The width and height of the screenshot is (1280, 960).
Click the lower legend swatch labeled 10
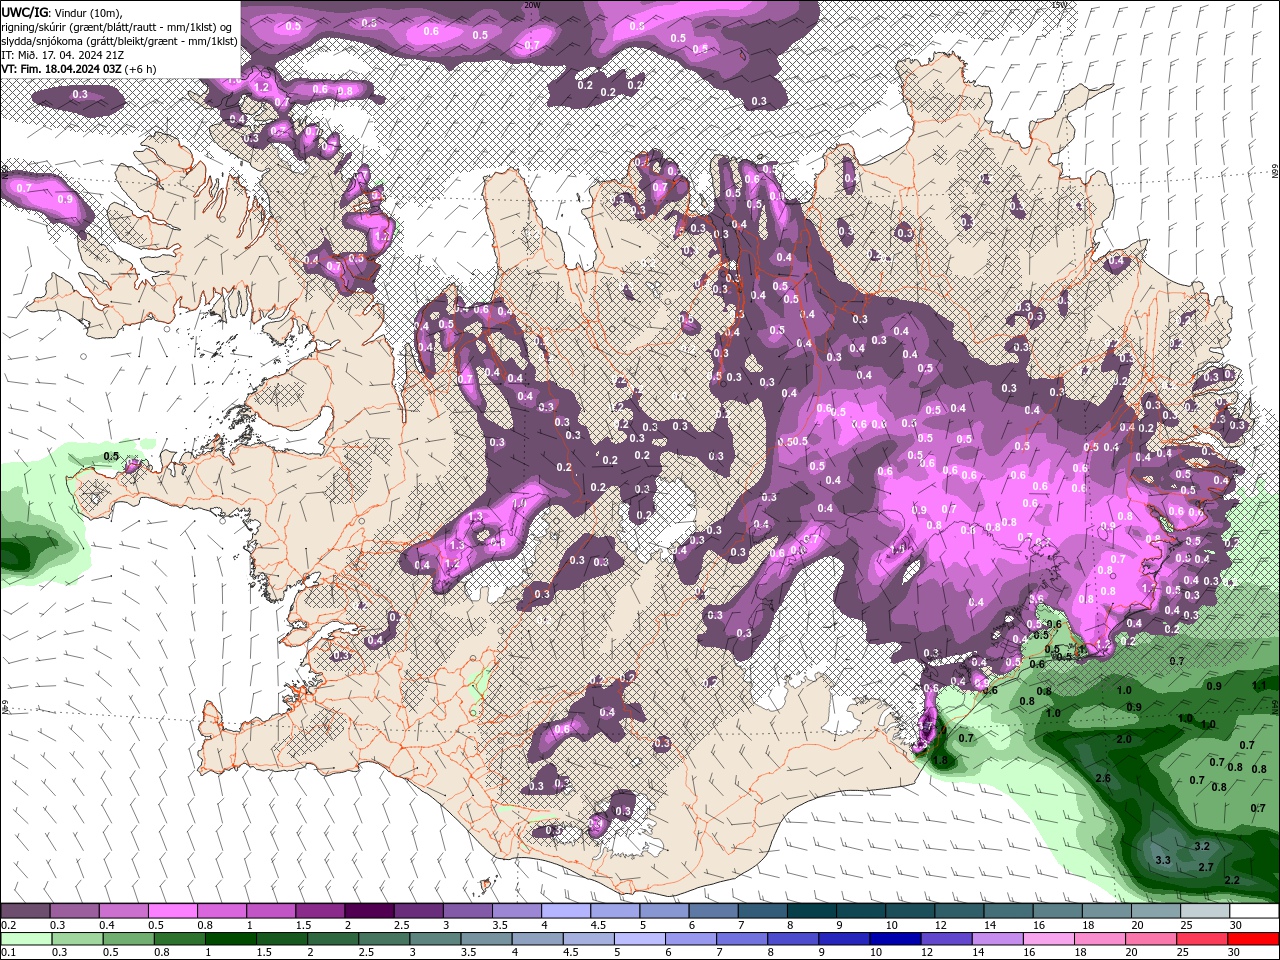pos(895,939)
